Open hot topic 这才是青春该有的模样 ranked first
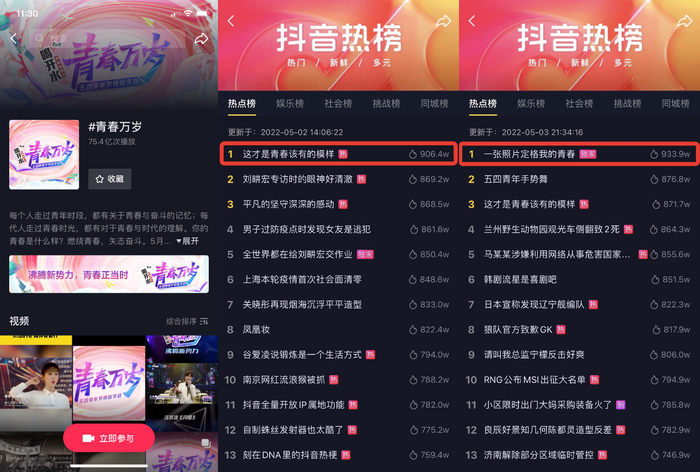 [338, 154]
